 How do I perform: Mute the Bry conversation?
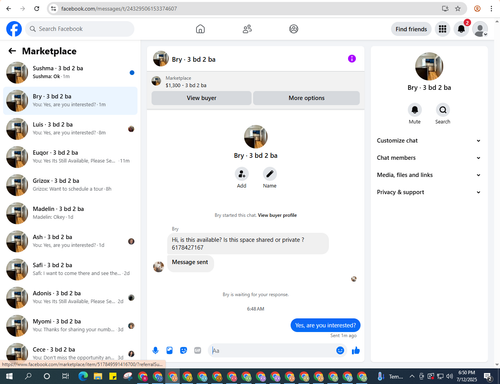(x=415, y=110)
